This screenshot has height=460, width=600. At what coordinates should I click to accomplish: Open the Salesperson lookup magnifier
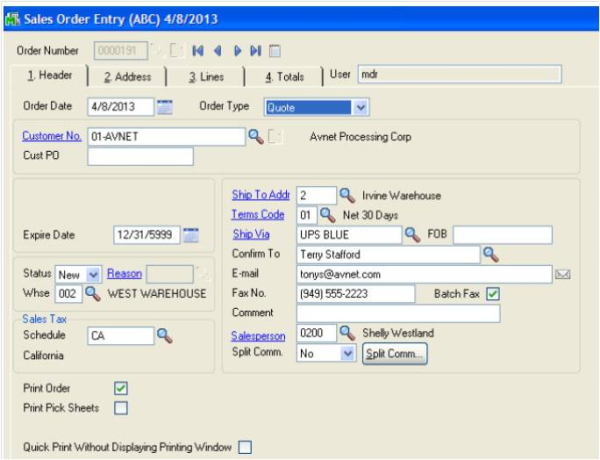click(x=348, y=333)
